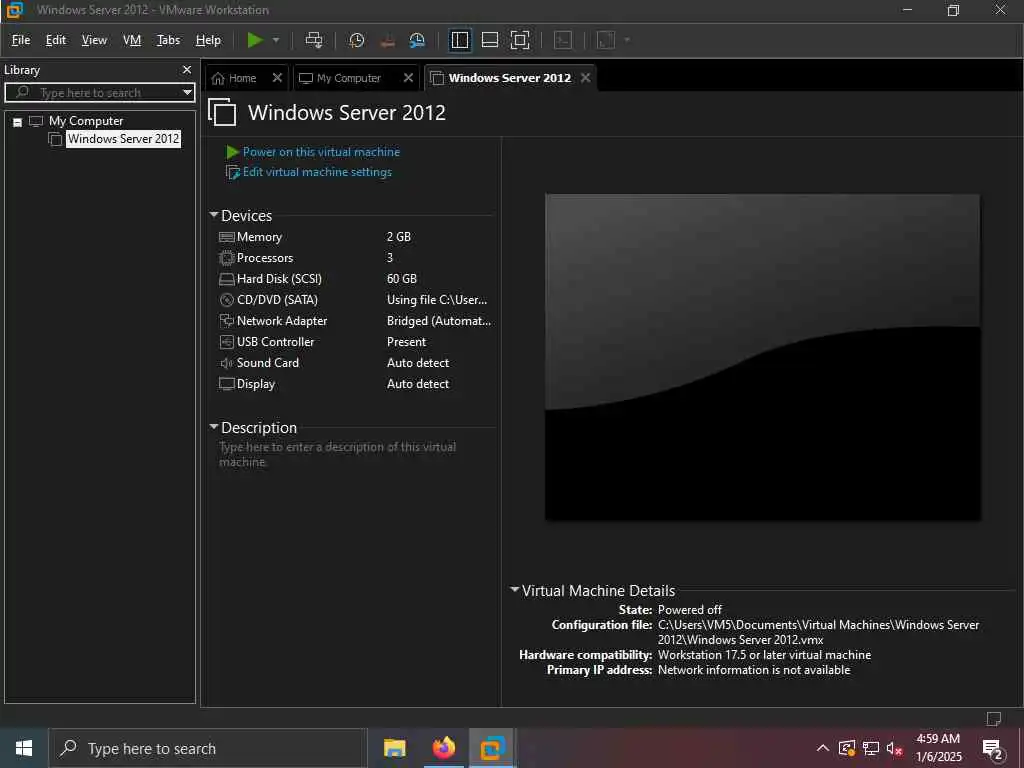Click the green Power On toolbar button

pos(255,40)
